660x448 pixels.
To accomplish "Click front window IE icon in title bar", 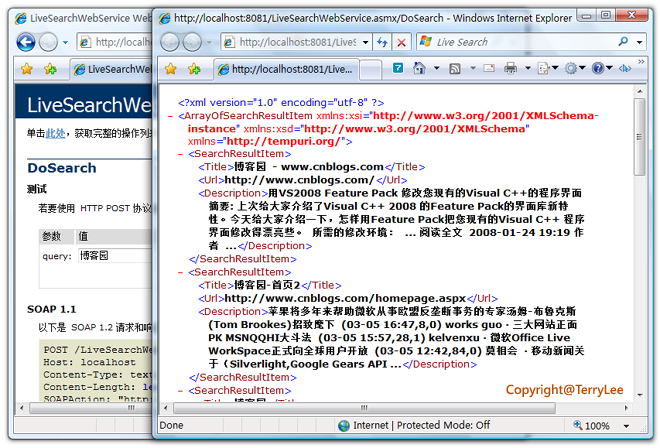I will click(x=165, y=18).
